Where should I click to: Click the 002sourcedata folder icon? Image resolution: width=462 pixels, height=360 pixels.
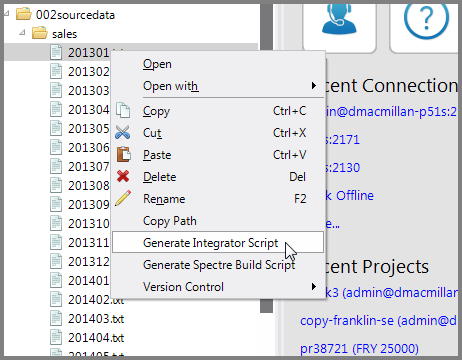click(24, 14)
